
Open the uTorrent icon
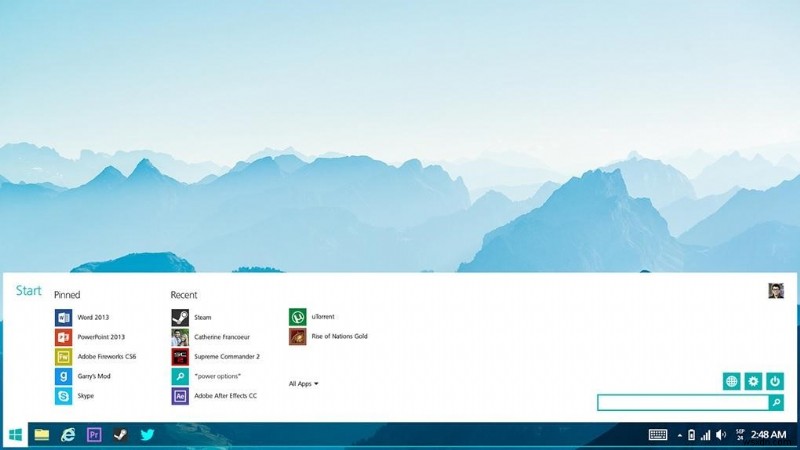click(297, 317)
